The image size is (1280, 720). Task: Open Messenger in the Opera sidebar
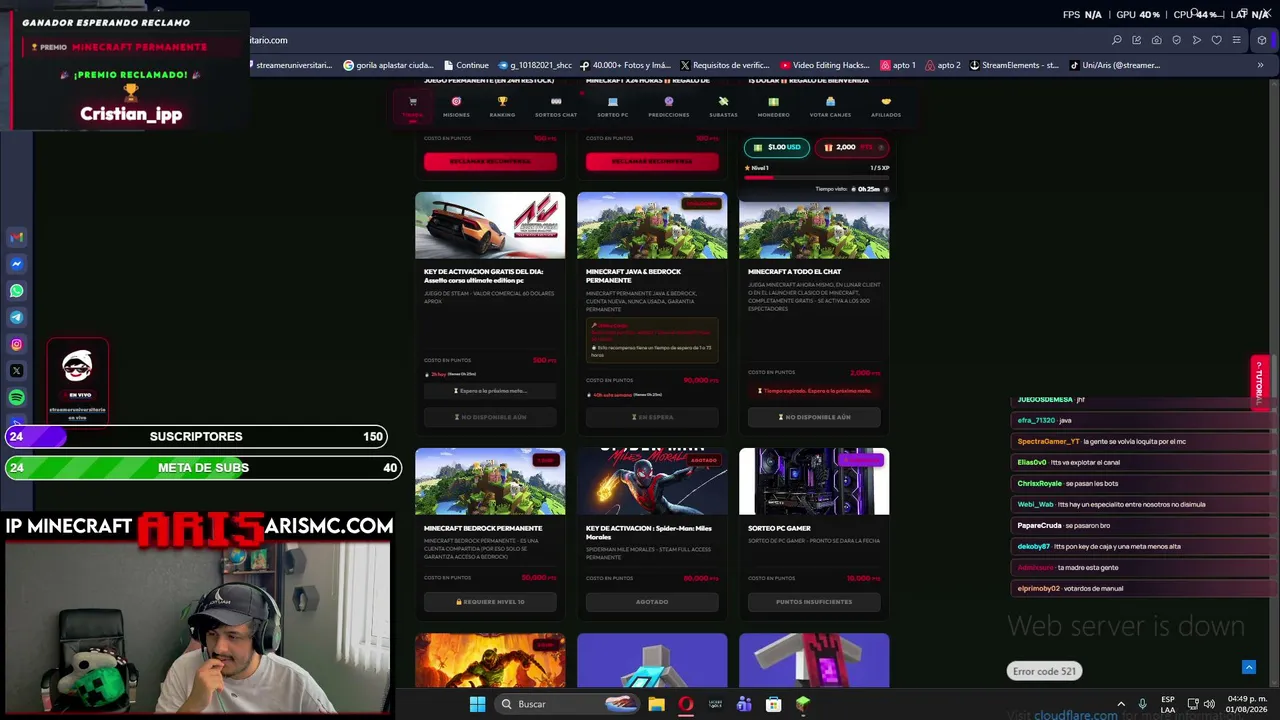click(x=17, y=264)
